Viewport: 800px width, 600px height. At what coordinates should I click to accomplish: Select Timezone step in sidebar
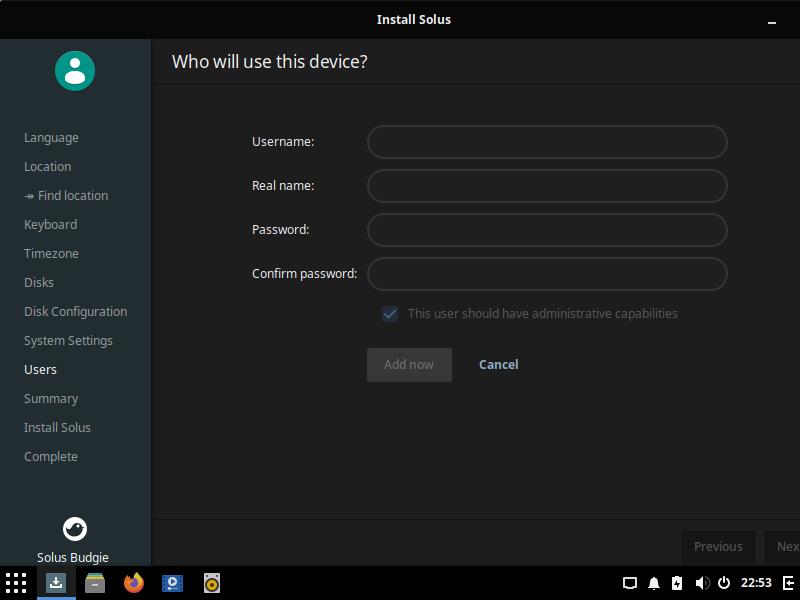click(51, 254)
